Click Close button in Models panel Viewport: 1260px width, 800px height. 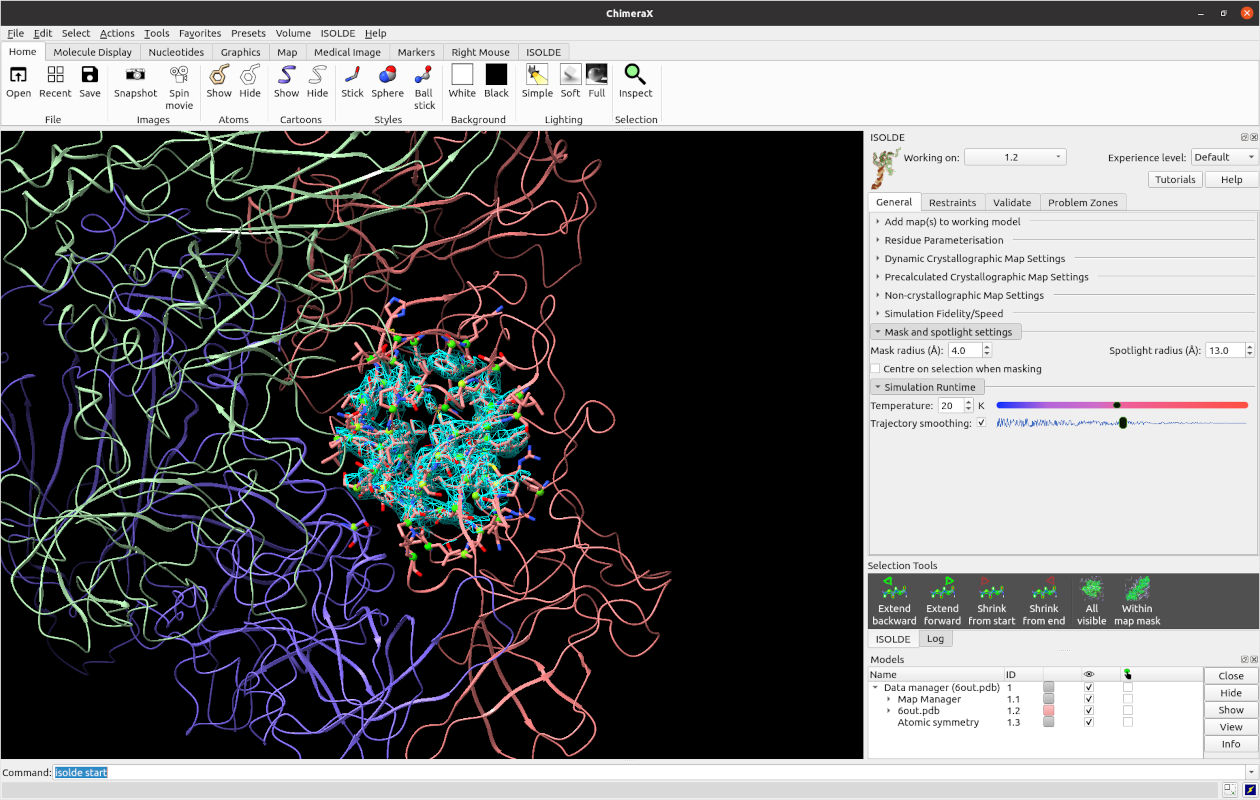point(1231,676)
